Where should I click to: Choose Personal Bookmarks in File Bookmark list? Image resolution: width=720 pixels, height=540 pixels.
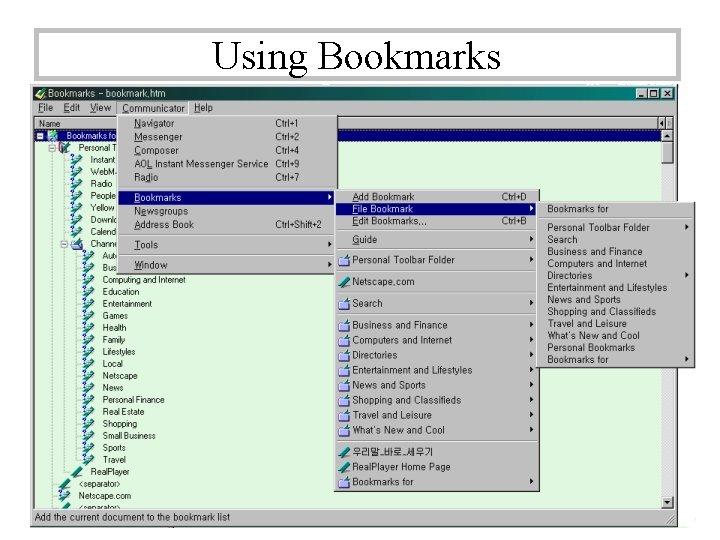point(615,348)
